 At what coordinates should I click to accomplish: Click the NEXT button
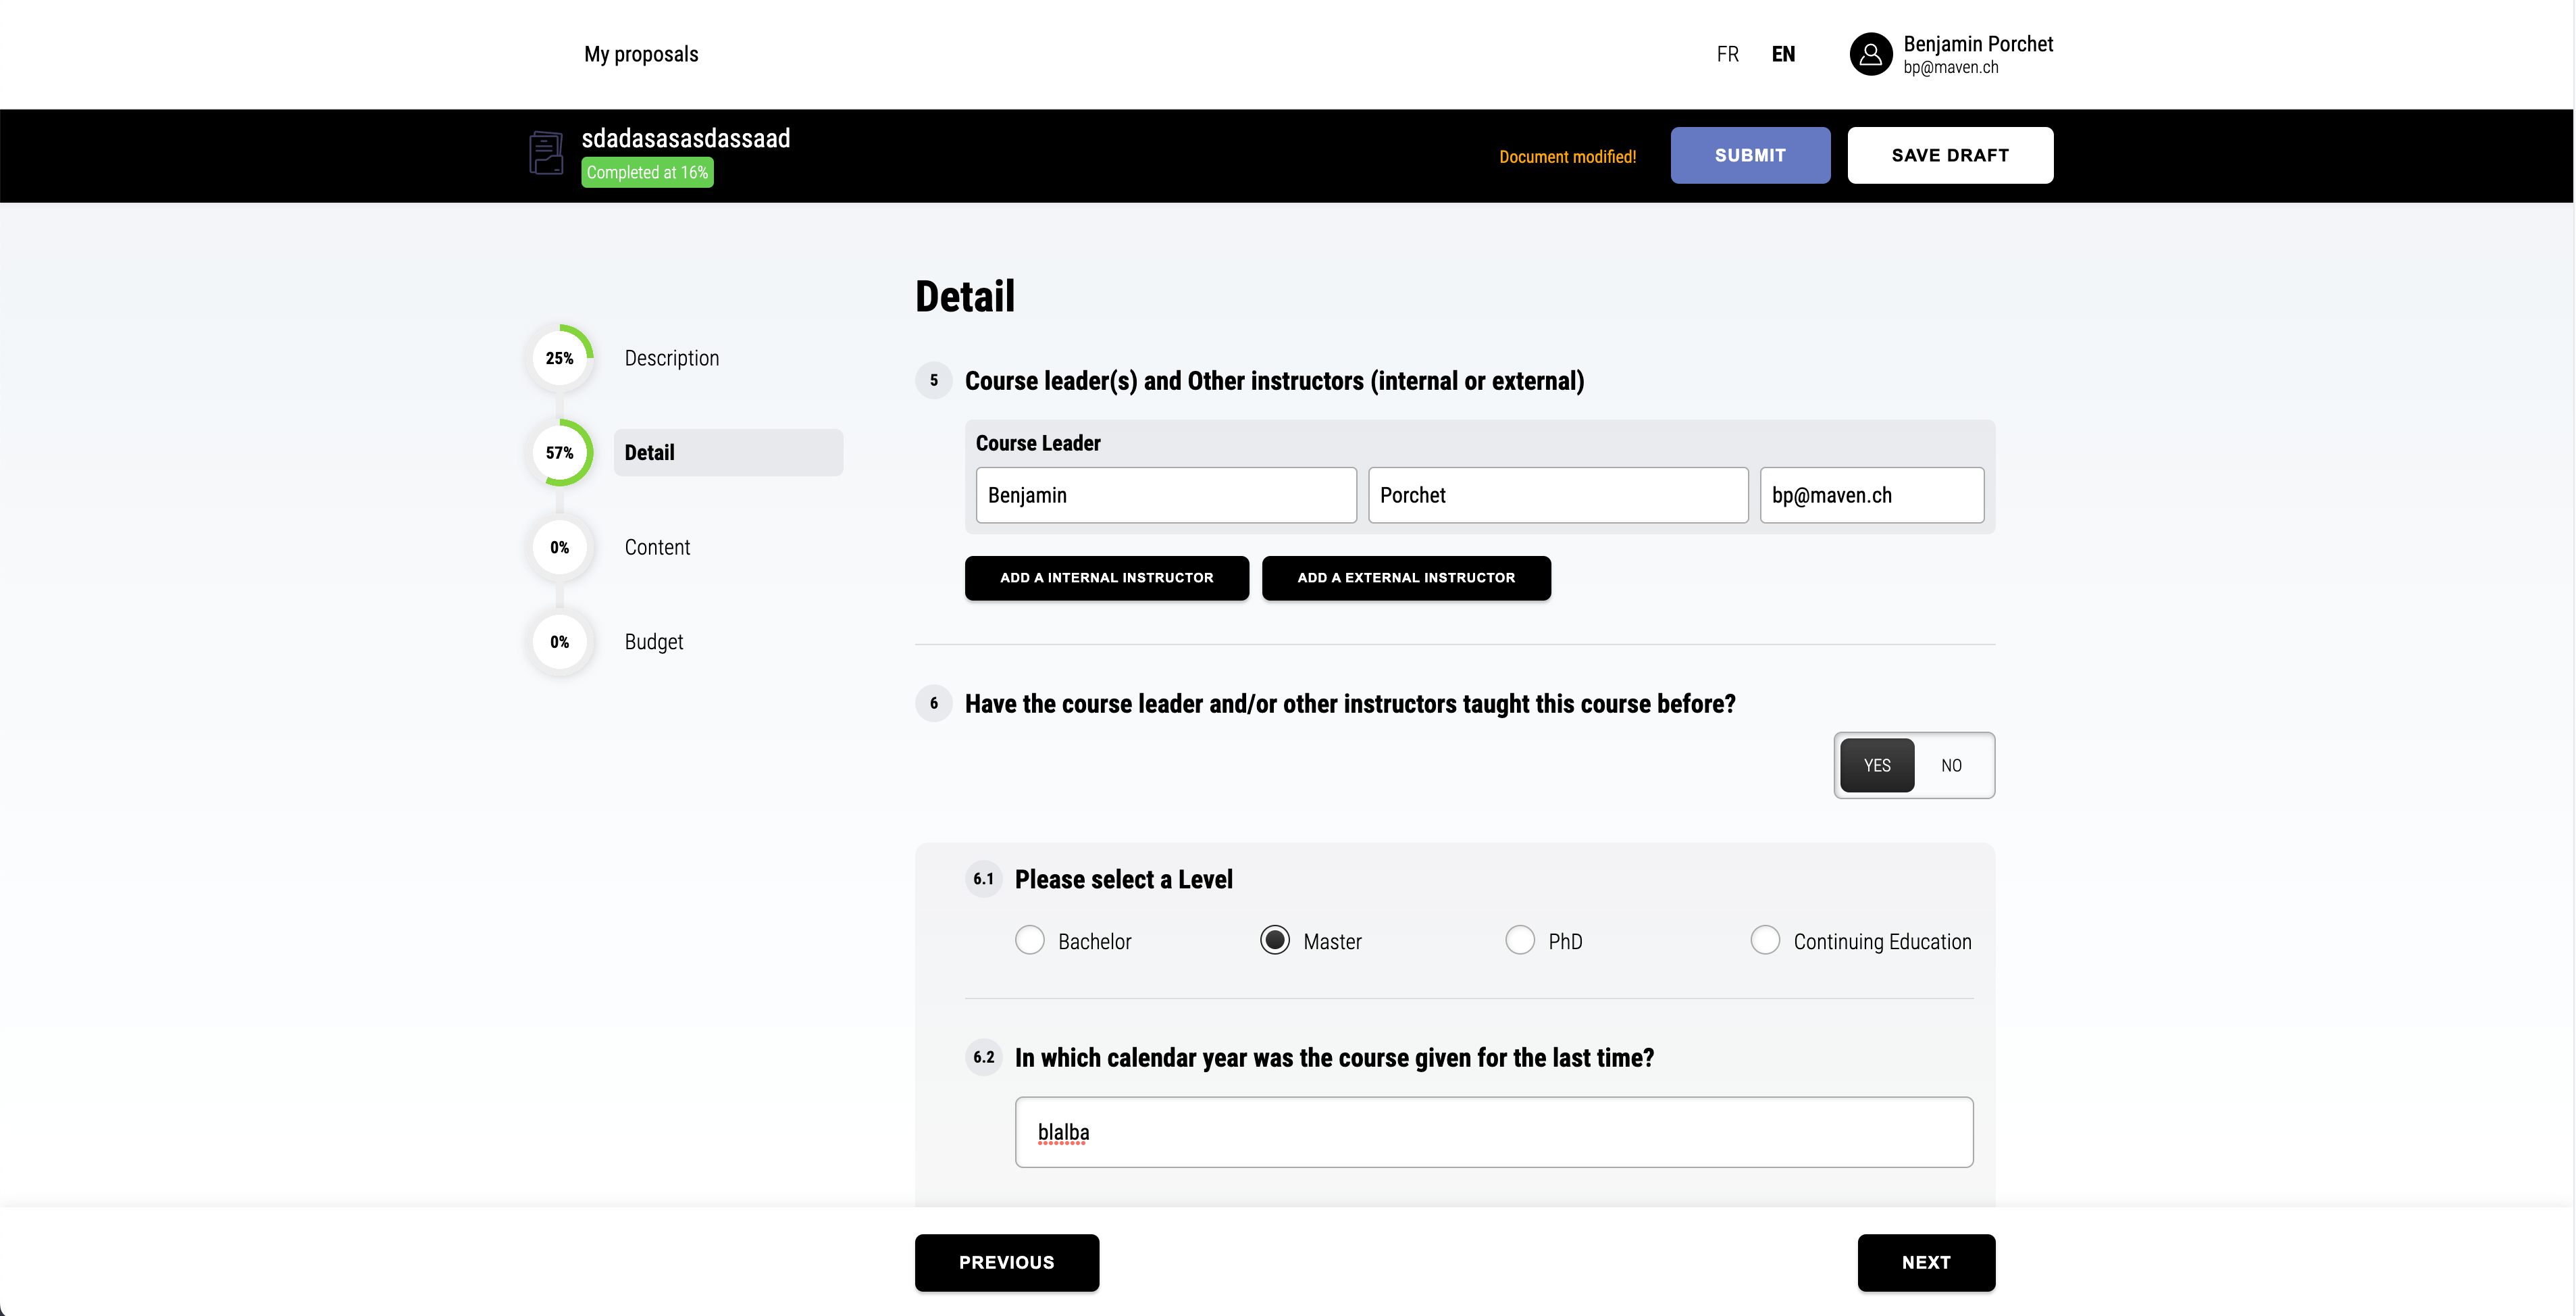(x=1926, y=1262)
